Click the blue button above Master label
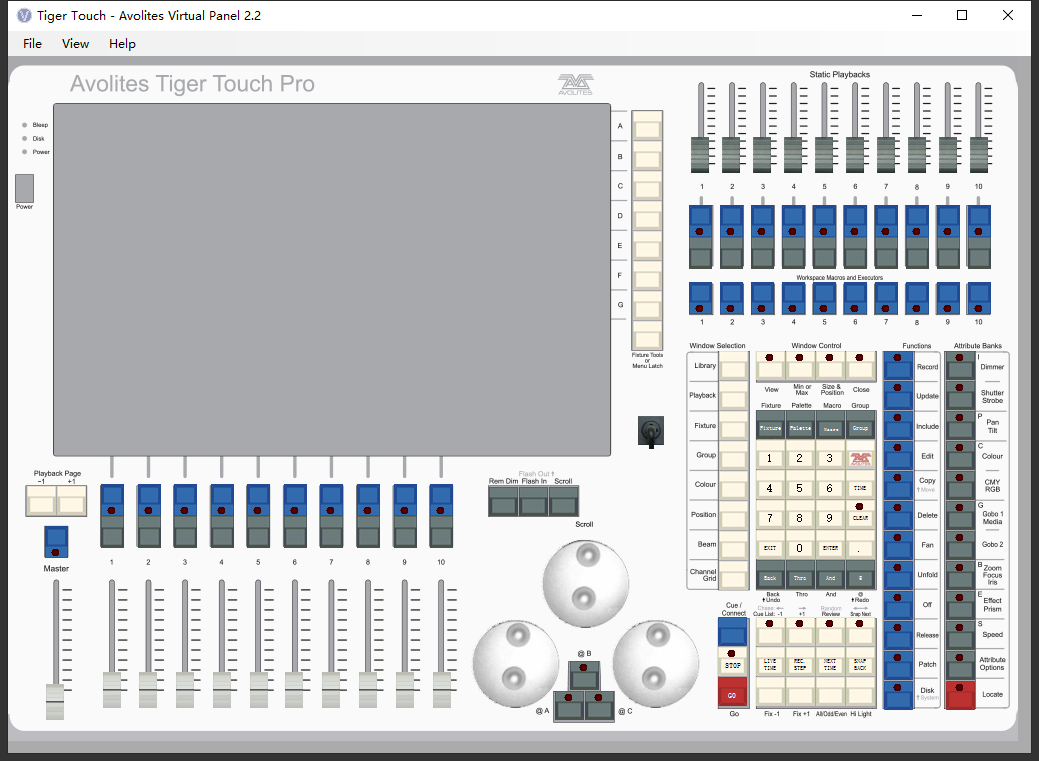The height and width of the screenshot is (761, 1039). pyautogui.click(x=56, y=542)
